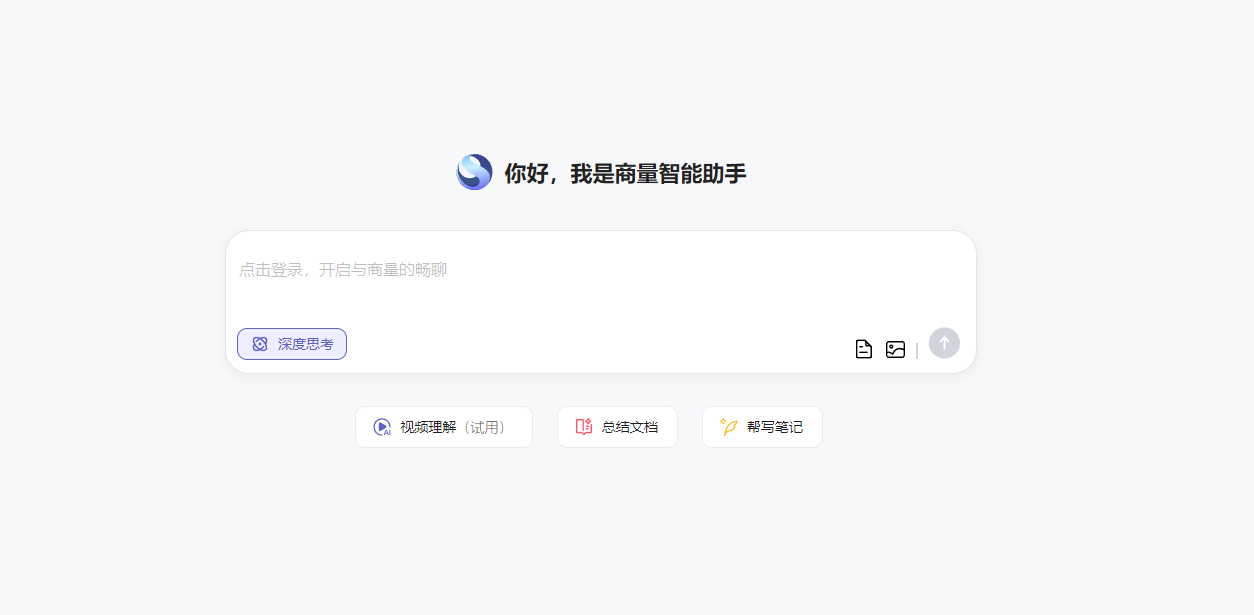Toggle the 深度思考 deep thinking mode
The height and width of the screenshot is (615, 1254).
(x=292, y=344)
